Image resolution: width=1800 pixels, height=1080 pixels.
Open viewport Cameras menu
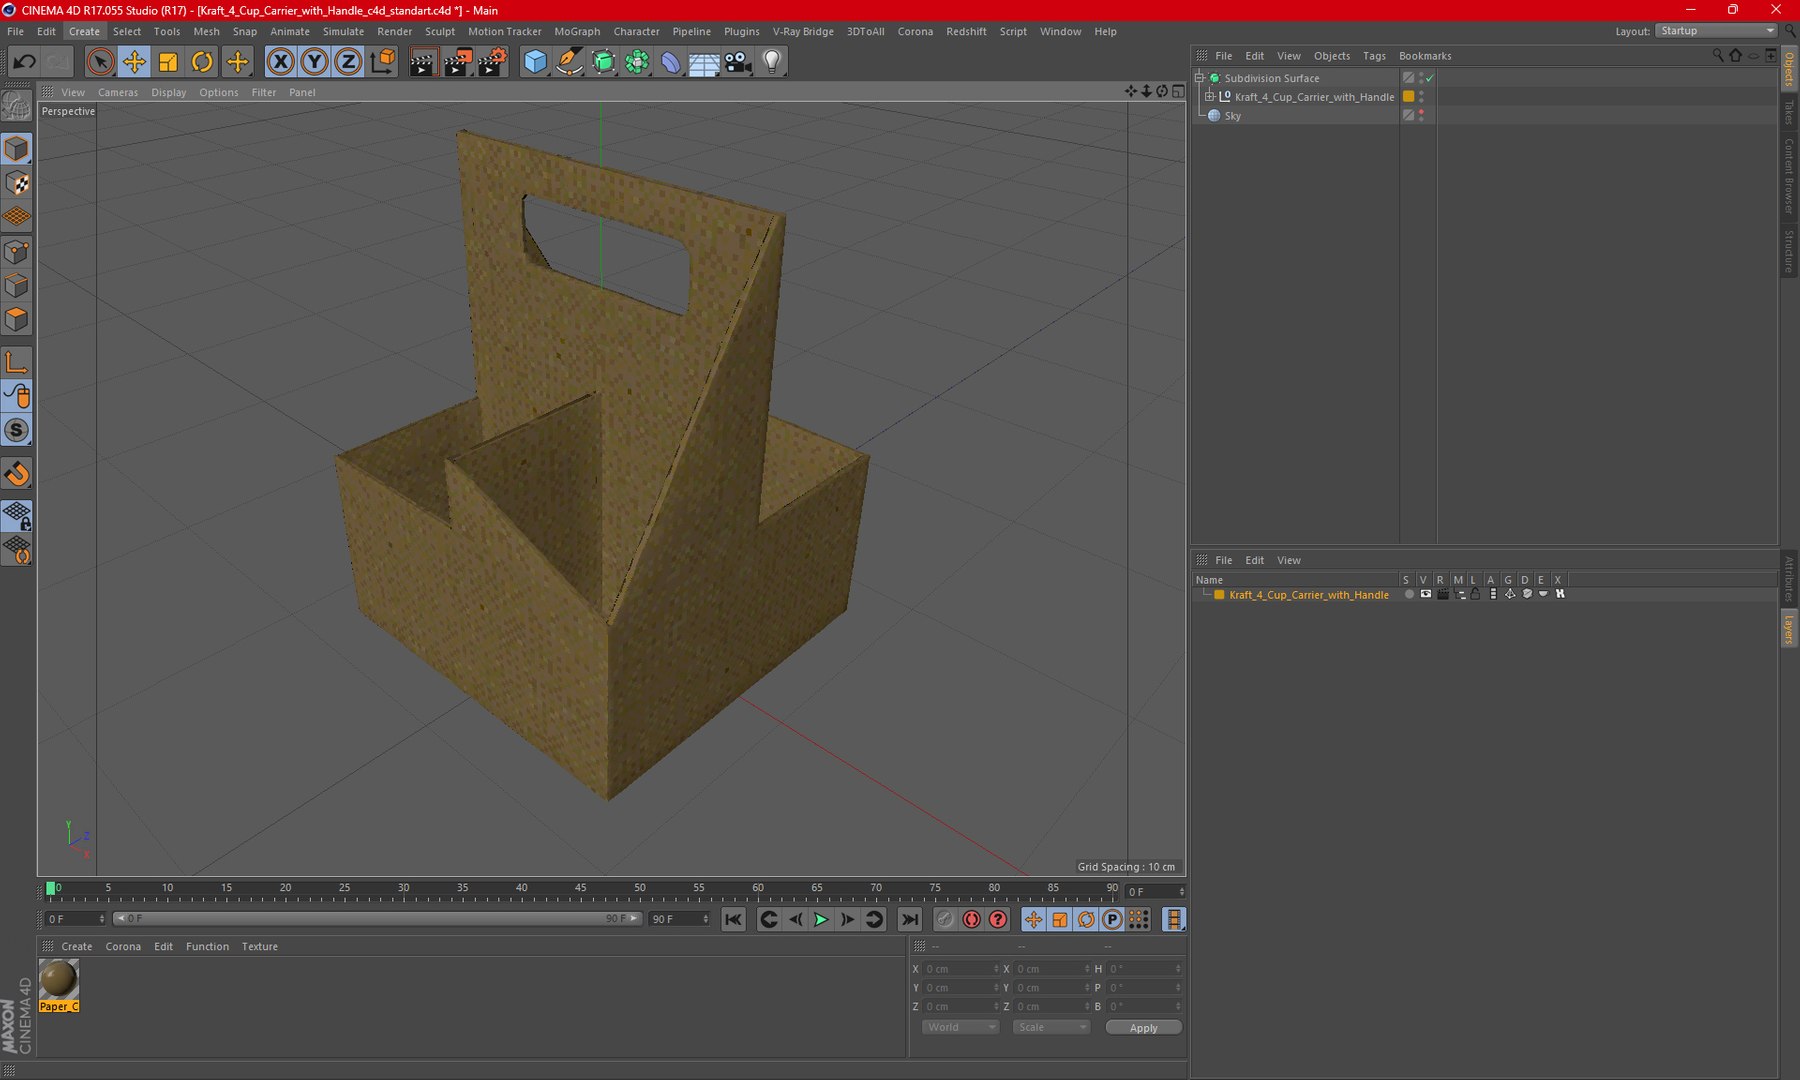pyautogui.click(x=118, y=92)
